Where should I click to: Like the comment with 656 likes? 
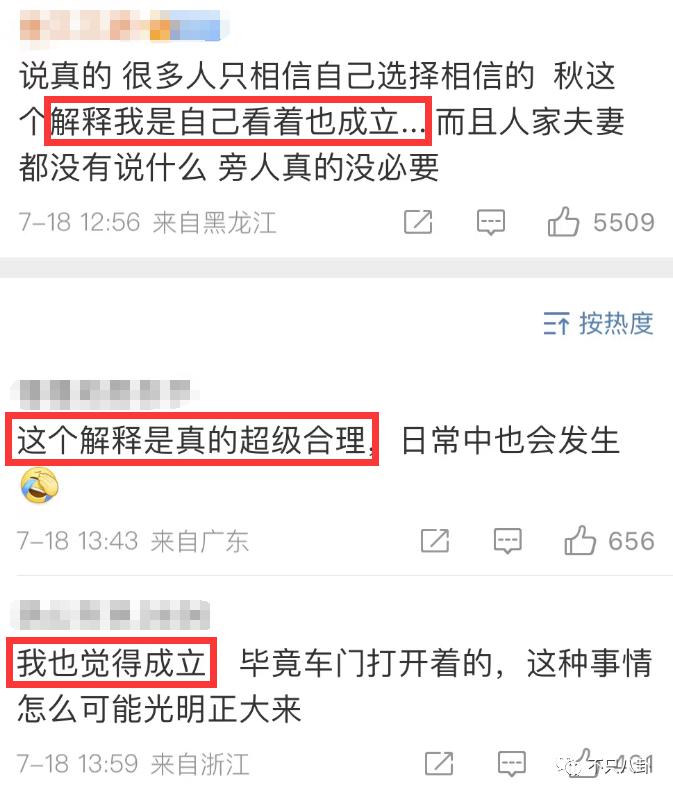580,540
